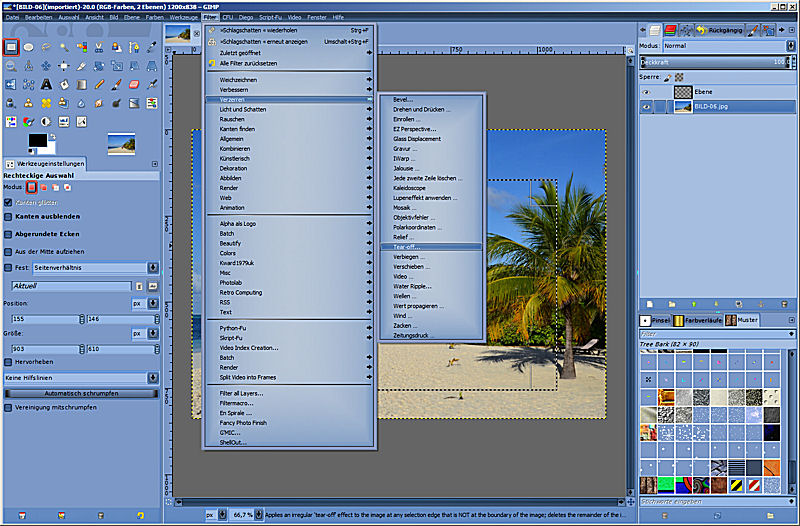Activate the Zoom magnifier tool
The image size is (800, 526).
click(11, 66)
